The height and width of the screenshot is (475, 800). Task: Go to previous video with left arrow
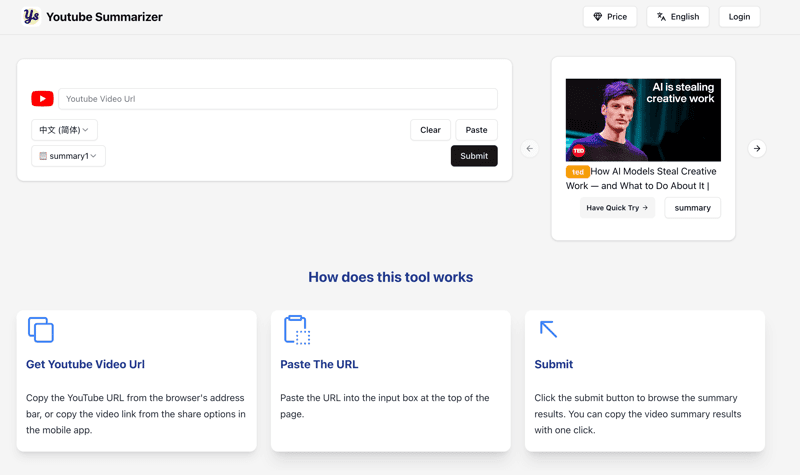(x=530, y=148)
